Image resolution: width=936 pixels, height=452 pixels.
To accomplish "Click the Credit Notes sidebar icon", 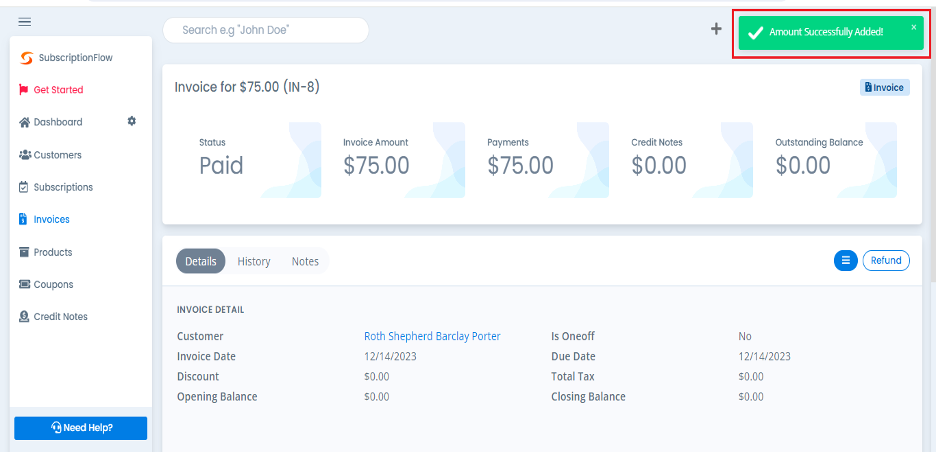I will [x=24, y=317].
